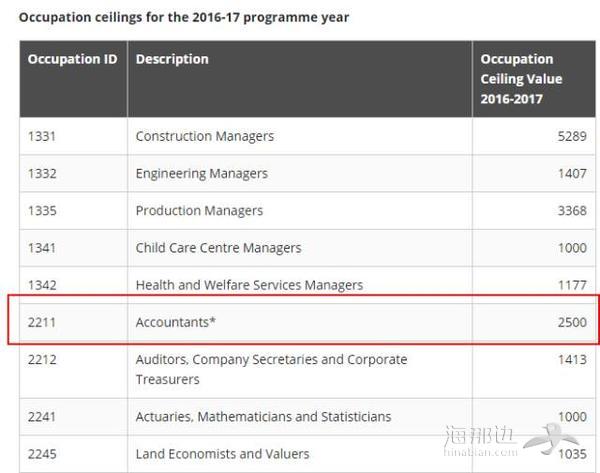Screen dimensions: 600x473
Task: Click the bird logo watermark icon
Action: point(551,439)
